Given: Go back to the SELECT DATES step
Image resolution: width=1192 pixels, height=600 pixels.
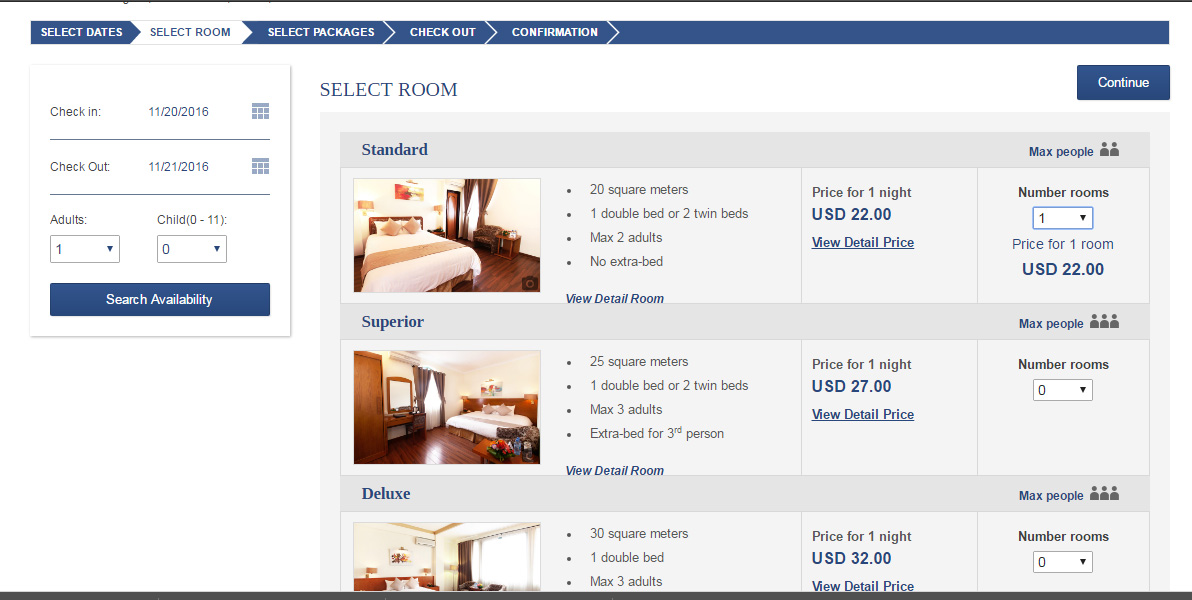Looking at the screenshot, I should pos(81,32).
